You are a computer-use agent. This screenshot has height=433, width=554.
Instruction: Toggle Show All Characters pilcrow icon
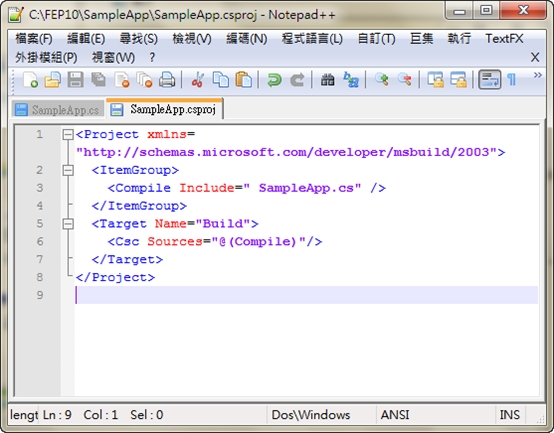511,79
